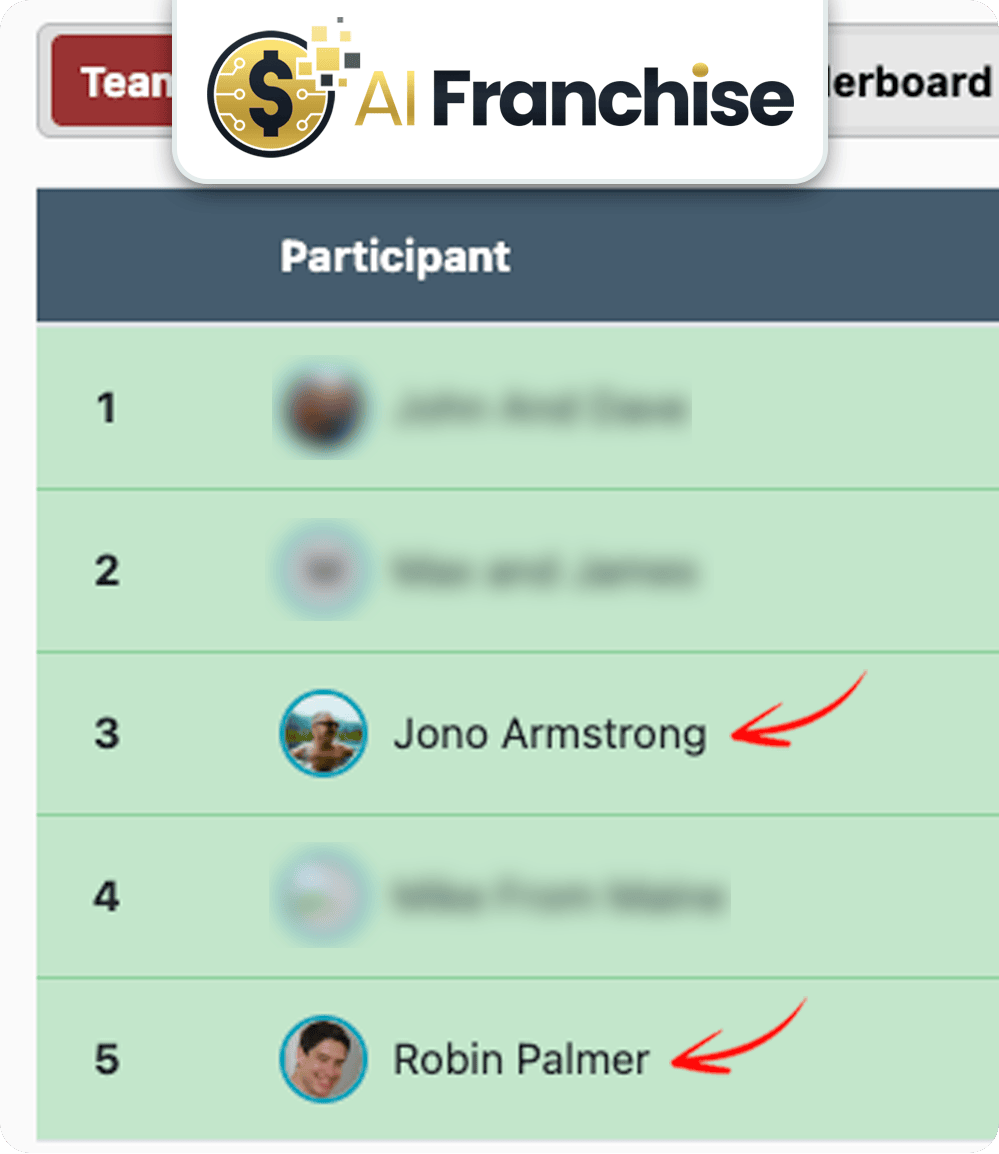999x1154 pixels.
Task: Select the blurred name in rank 4
Action: (x=559, y=896)
